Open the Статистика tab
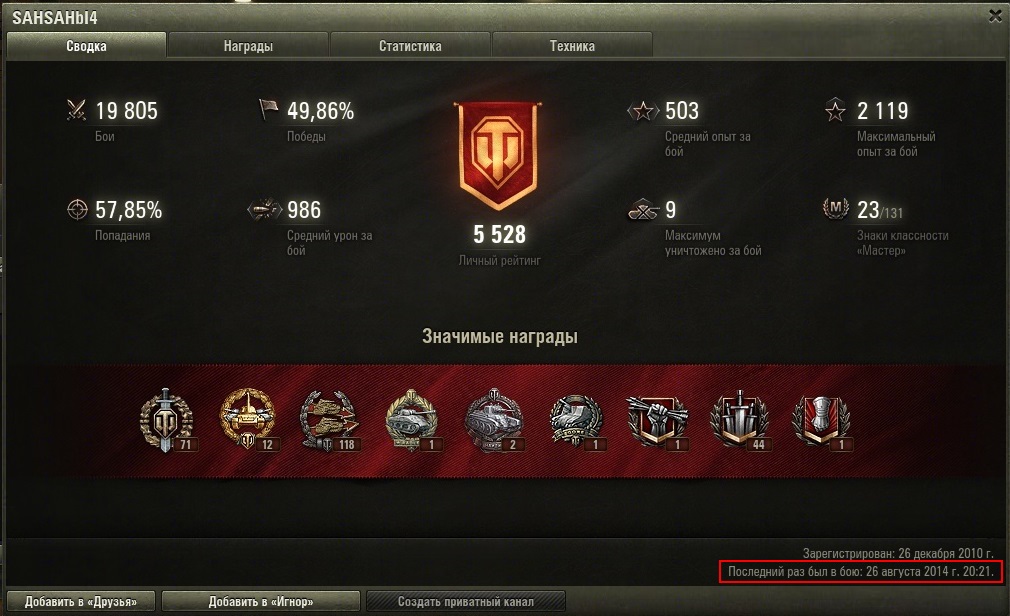Viewport: 1010px width, 616px height. point(410,46)
